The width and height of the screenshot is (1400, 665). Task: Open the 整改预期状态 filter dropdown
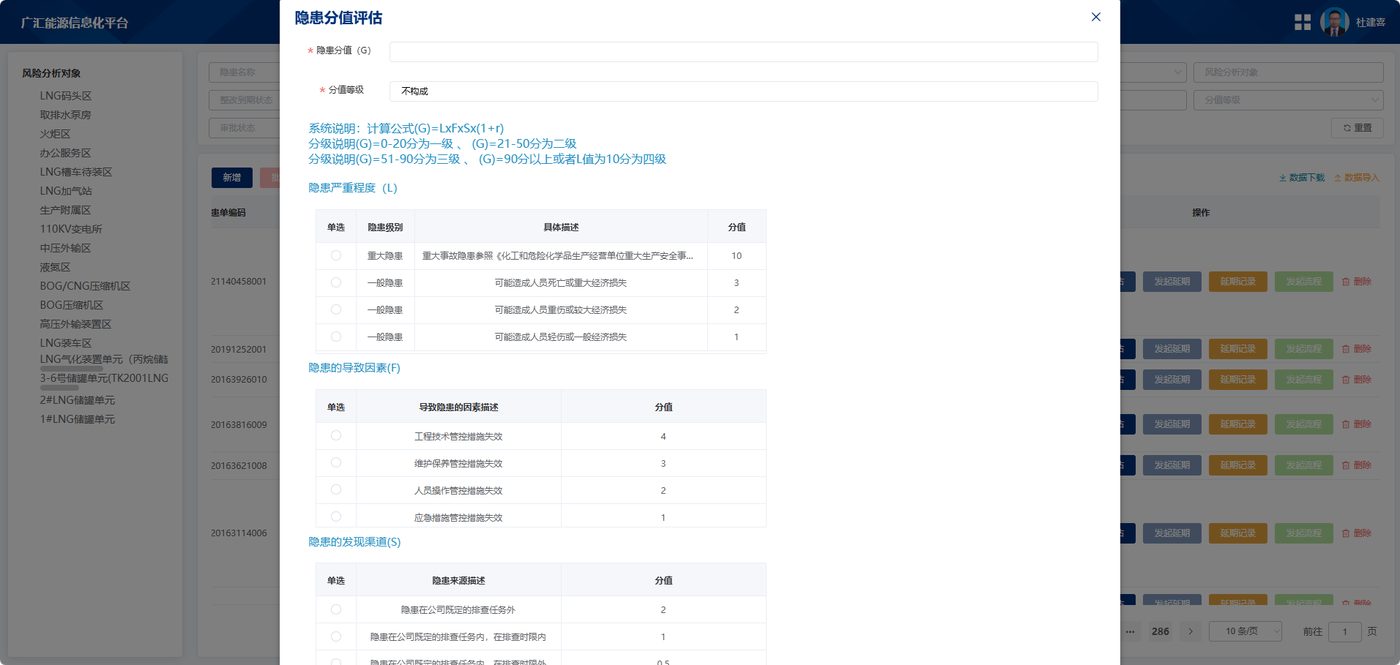[244, 100]
